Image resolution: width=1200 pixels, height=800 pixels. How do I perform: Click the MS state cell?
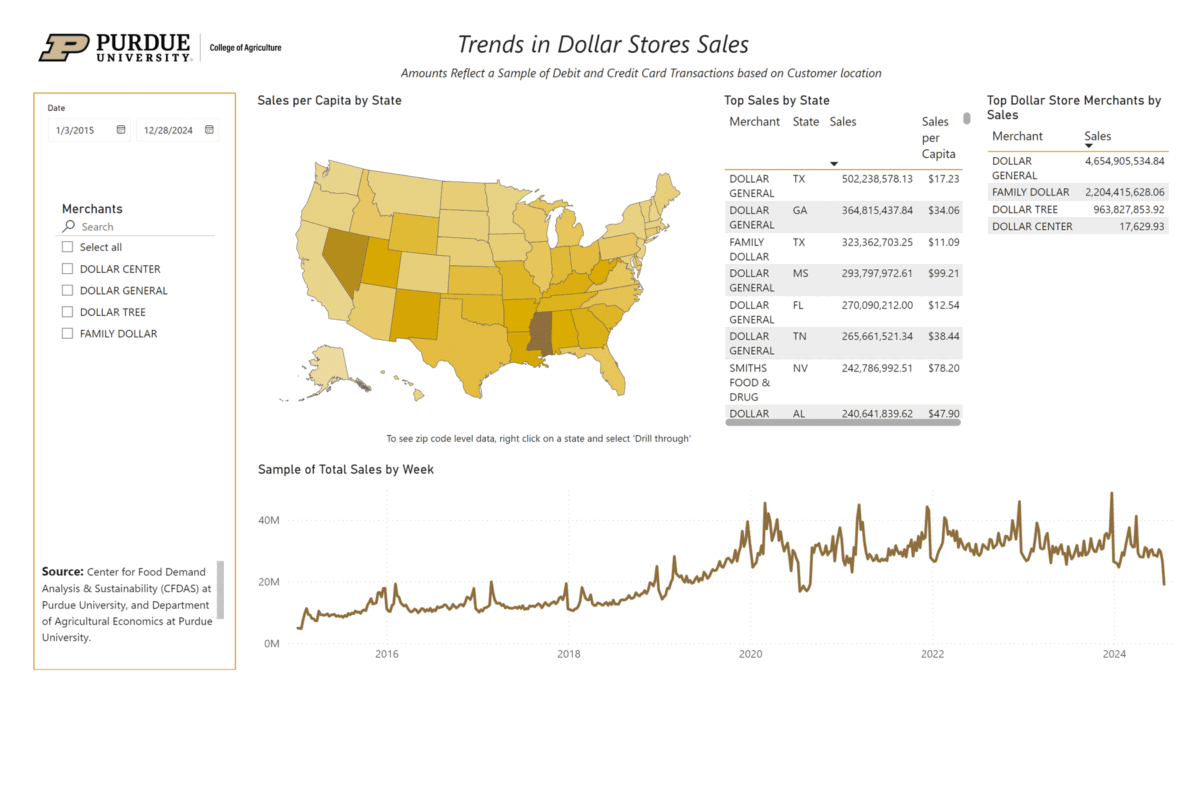[x=800, y=273]
